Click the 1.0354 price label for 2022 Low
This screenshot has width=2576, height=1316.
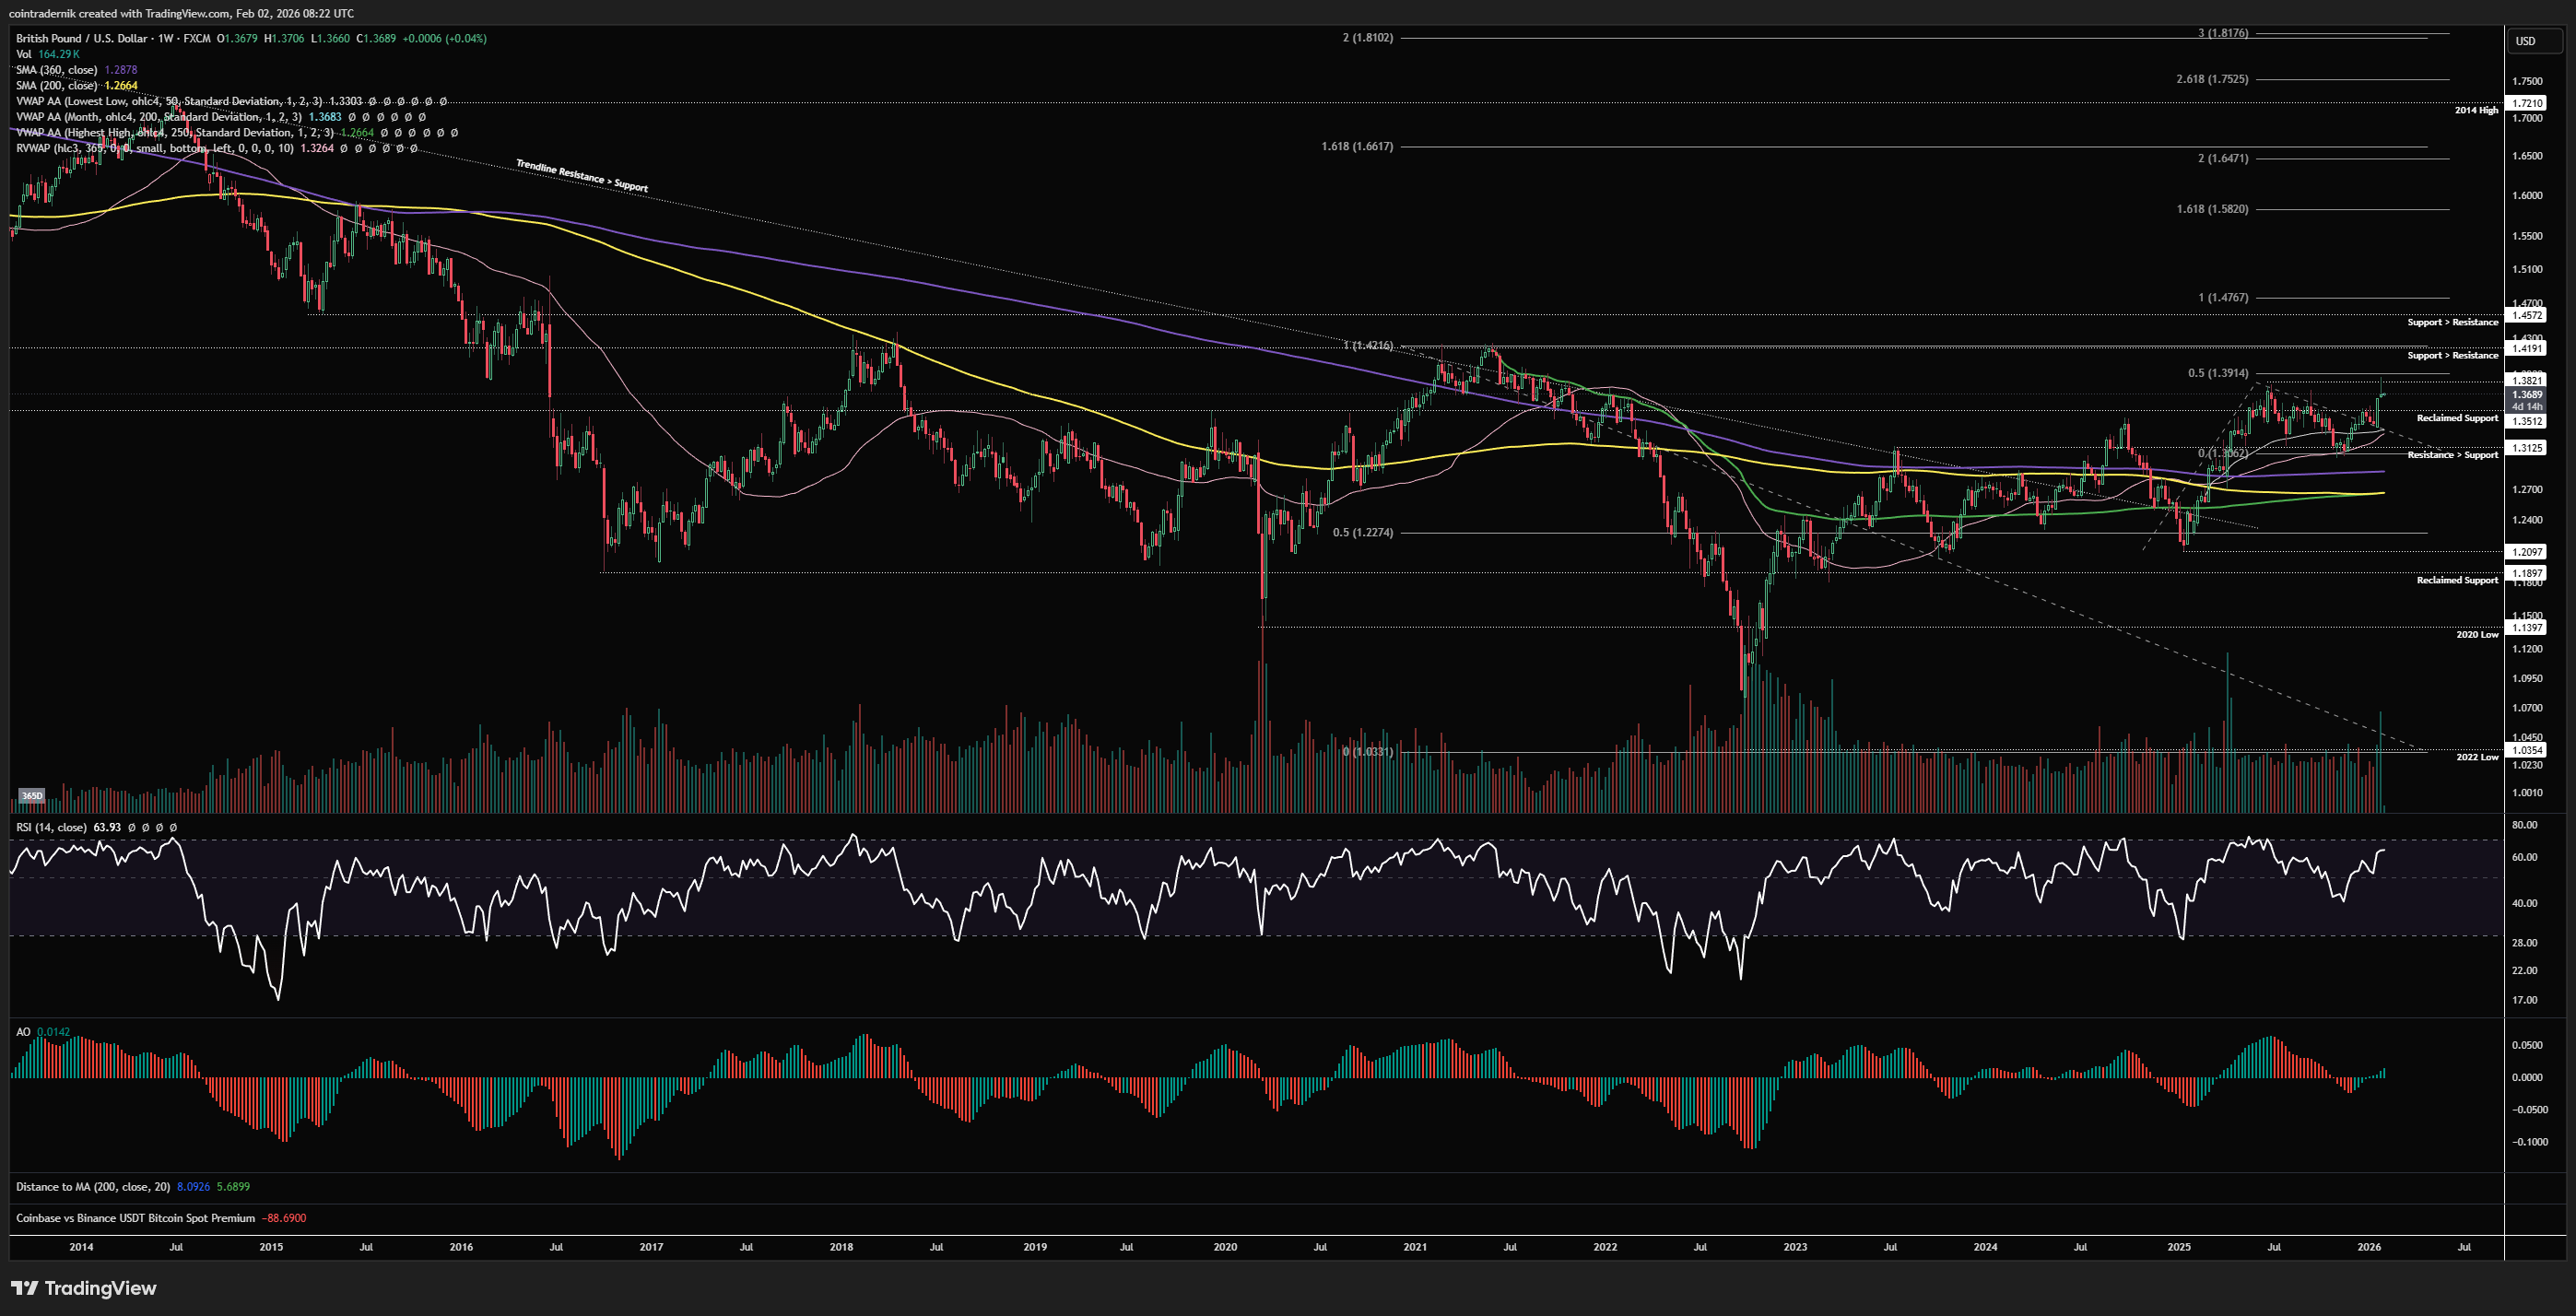tap(2527, 750)
